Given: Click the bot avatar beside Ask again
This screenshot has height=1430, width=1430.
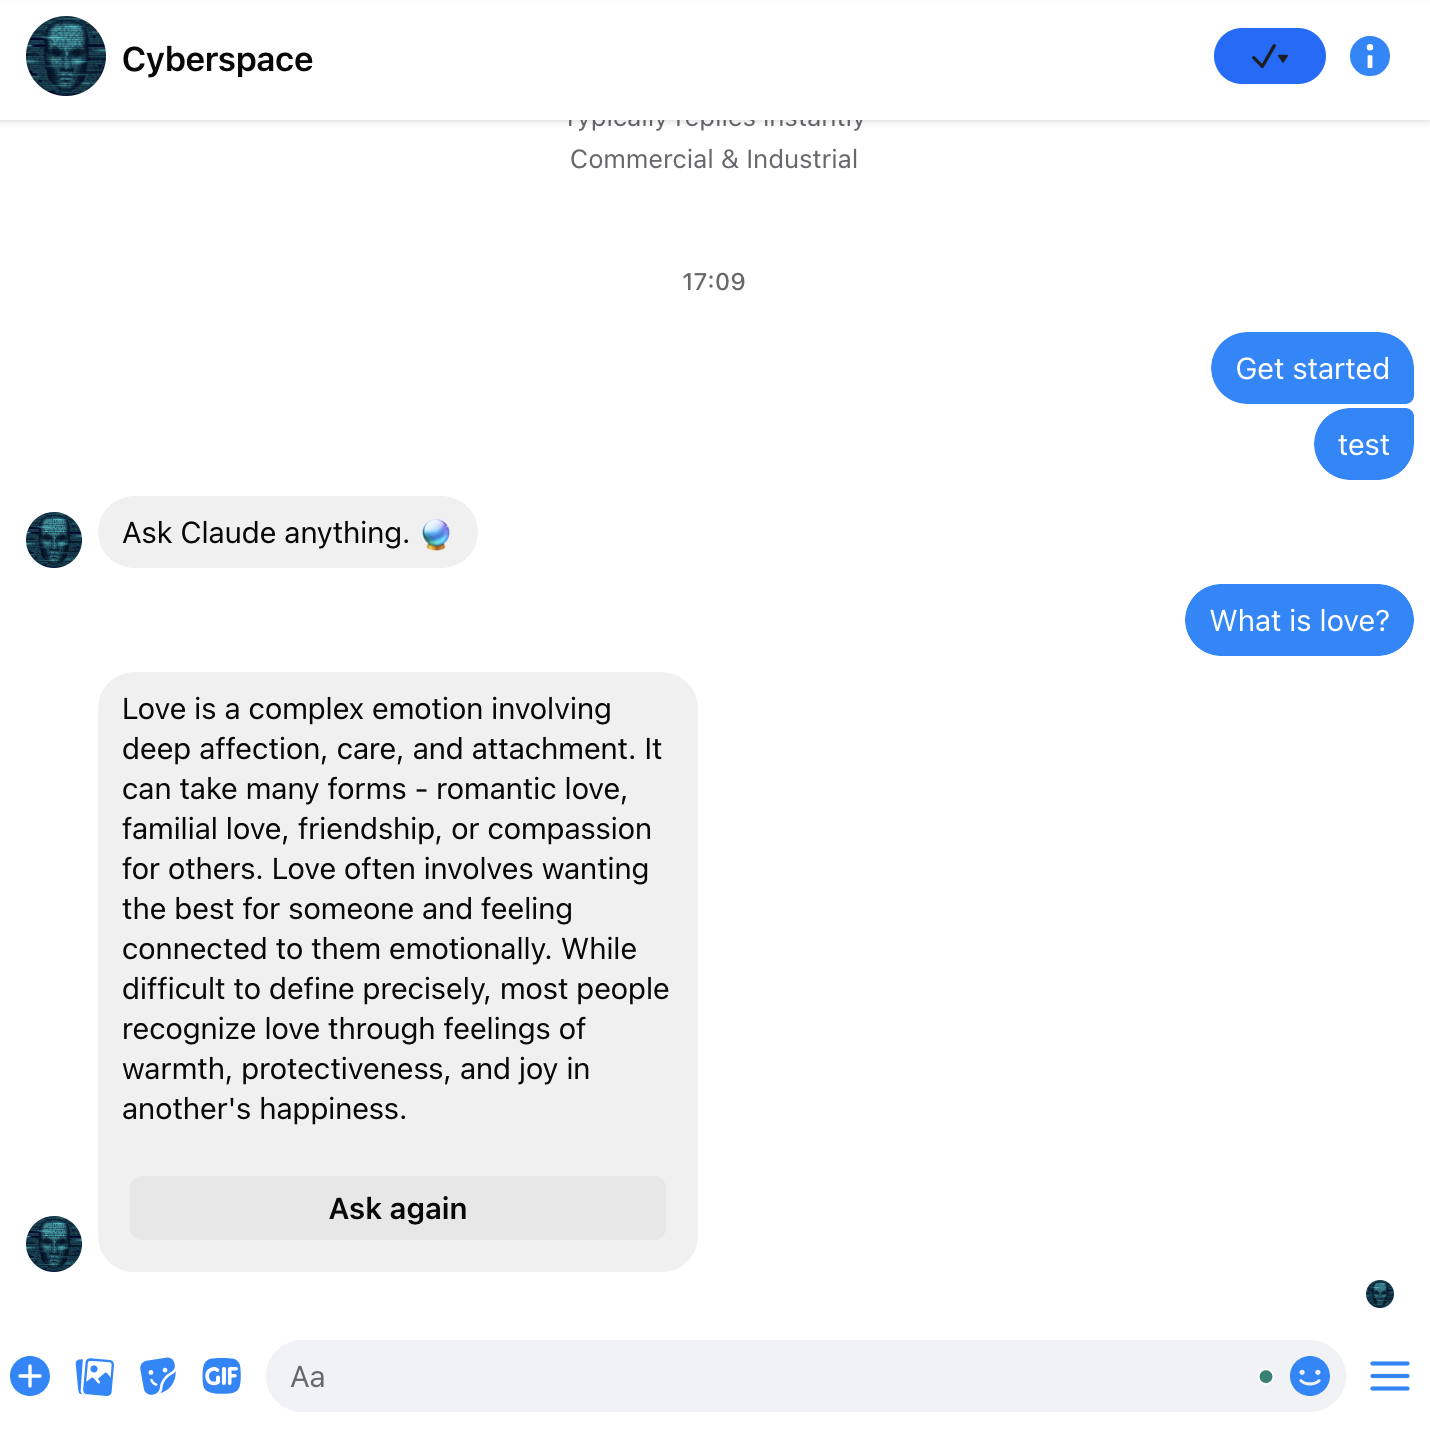Looking at the screenshot, I should (x=54, y=1244).
